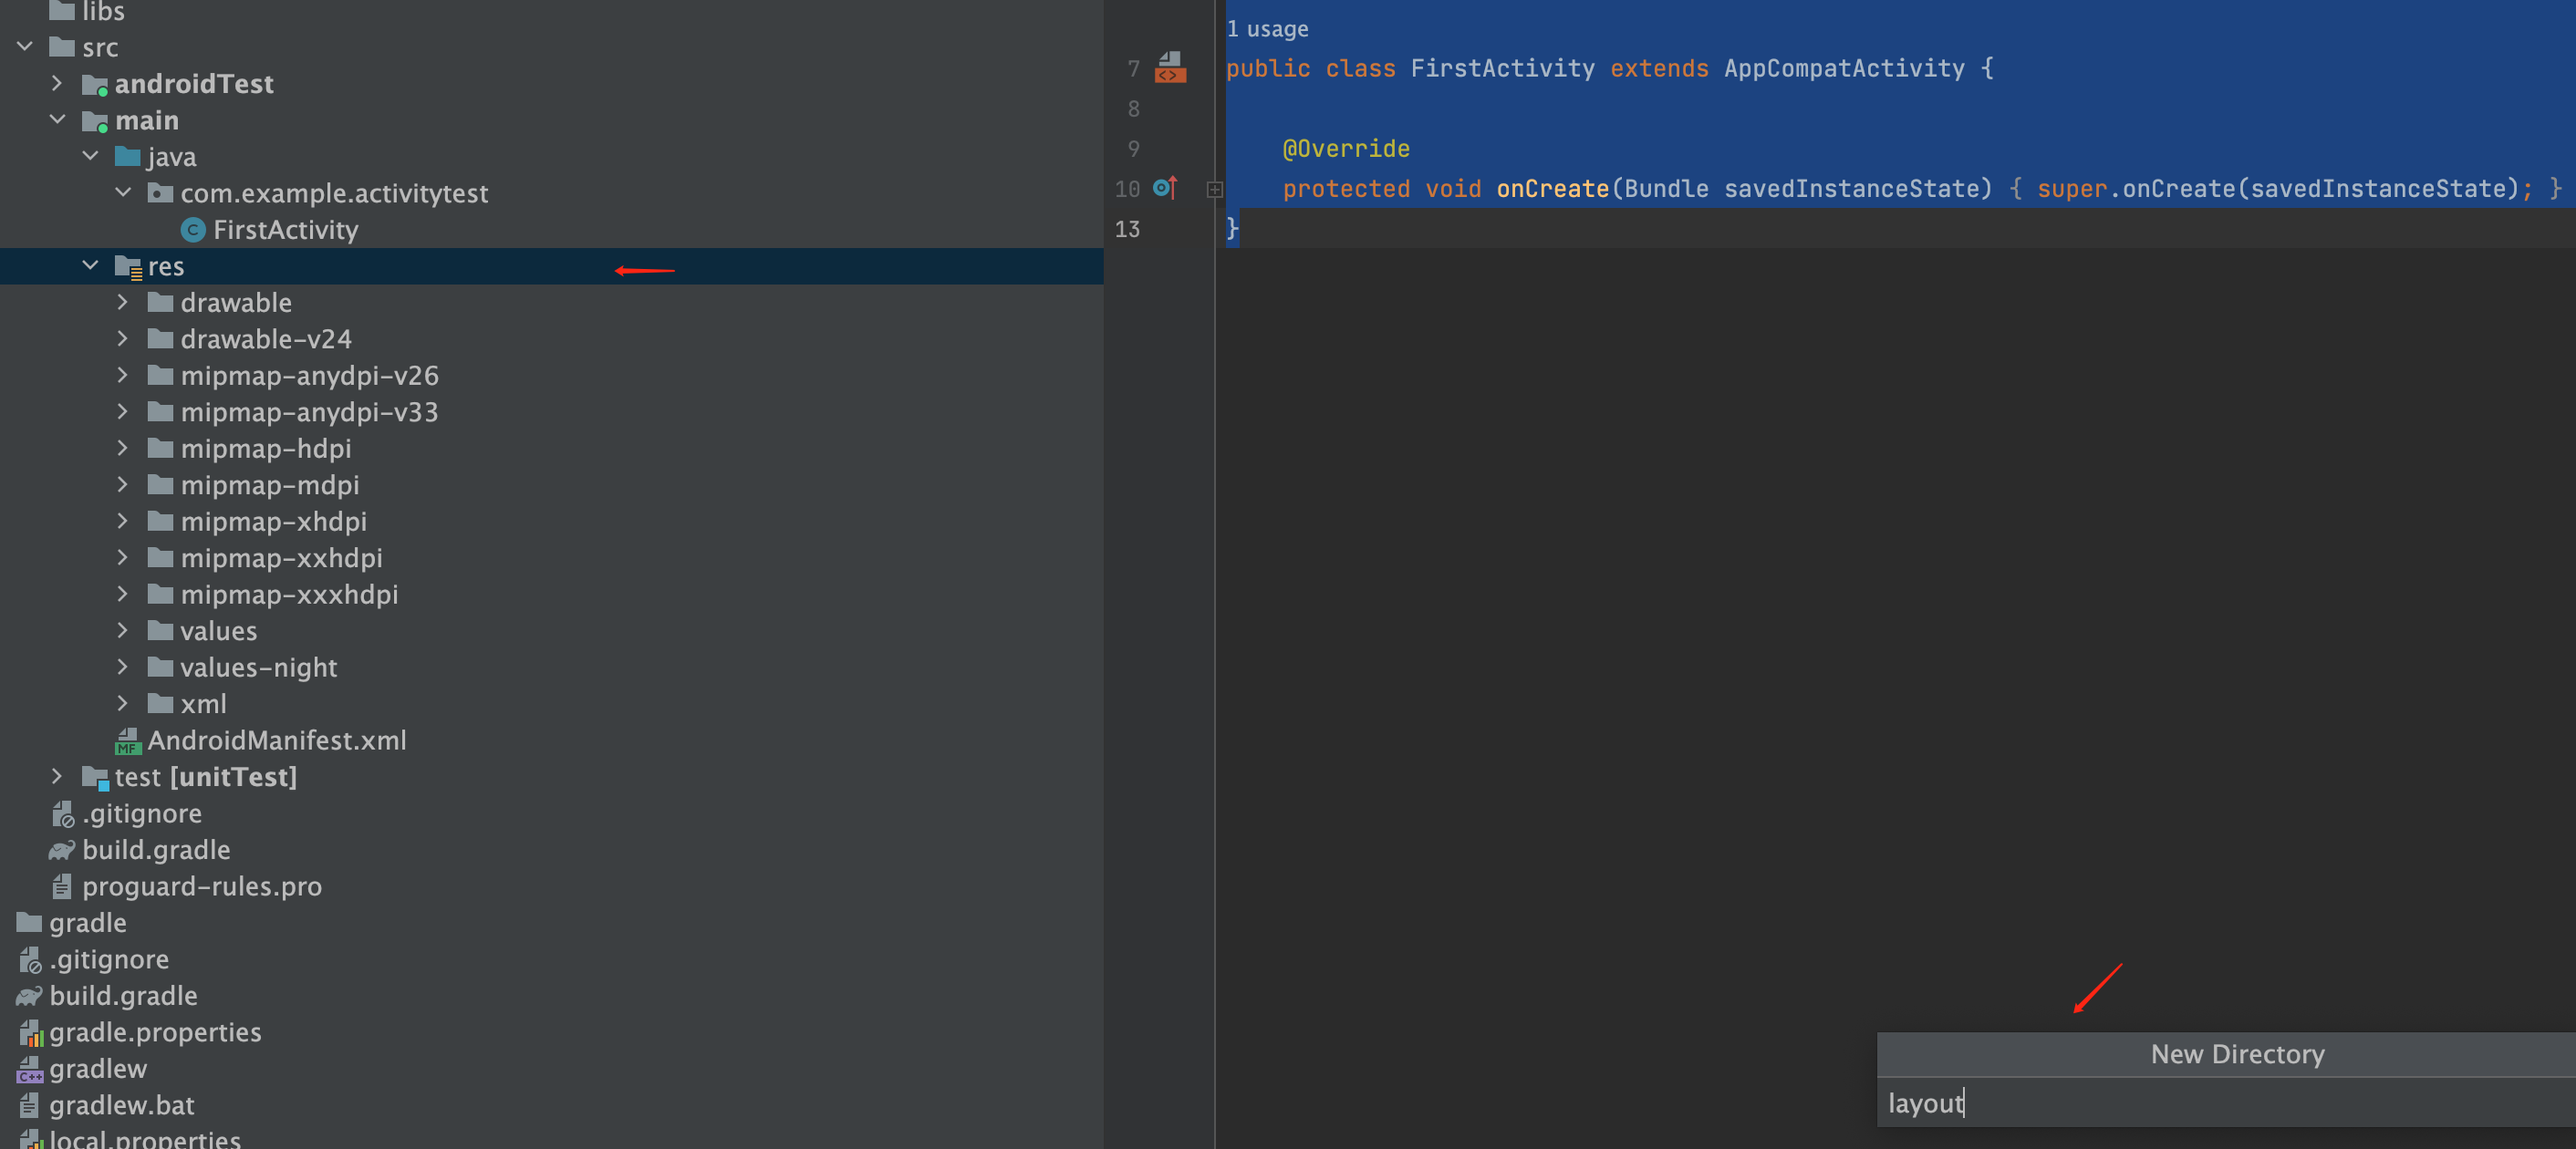Collapse the res folder
This screenshot has height=1149, width=2576.
[x=90, y=266]
